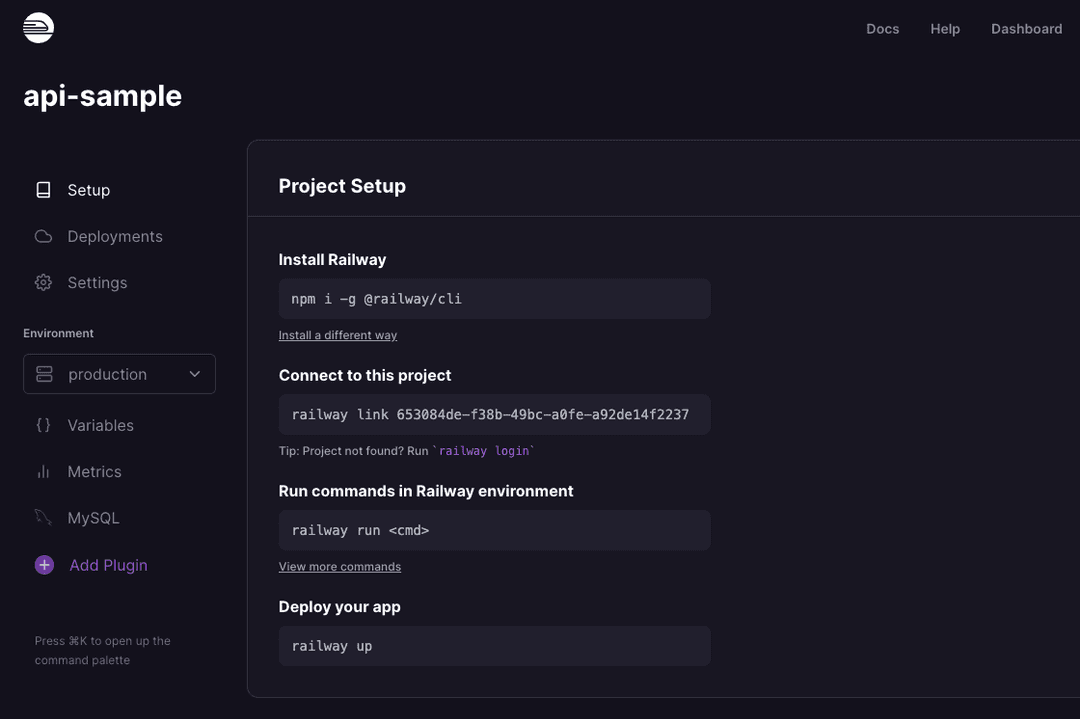The height and width of the screenshot is (719, 1080).
Task: Open the Help menu item
Action: point(945,29)
